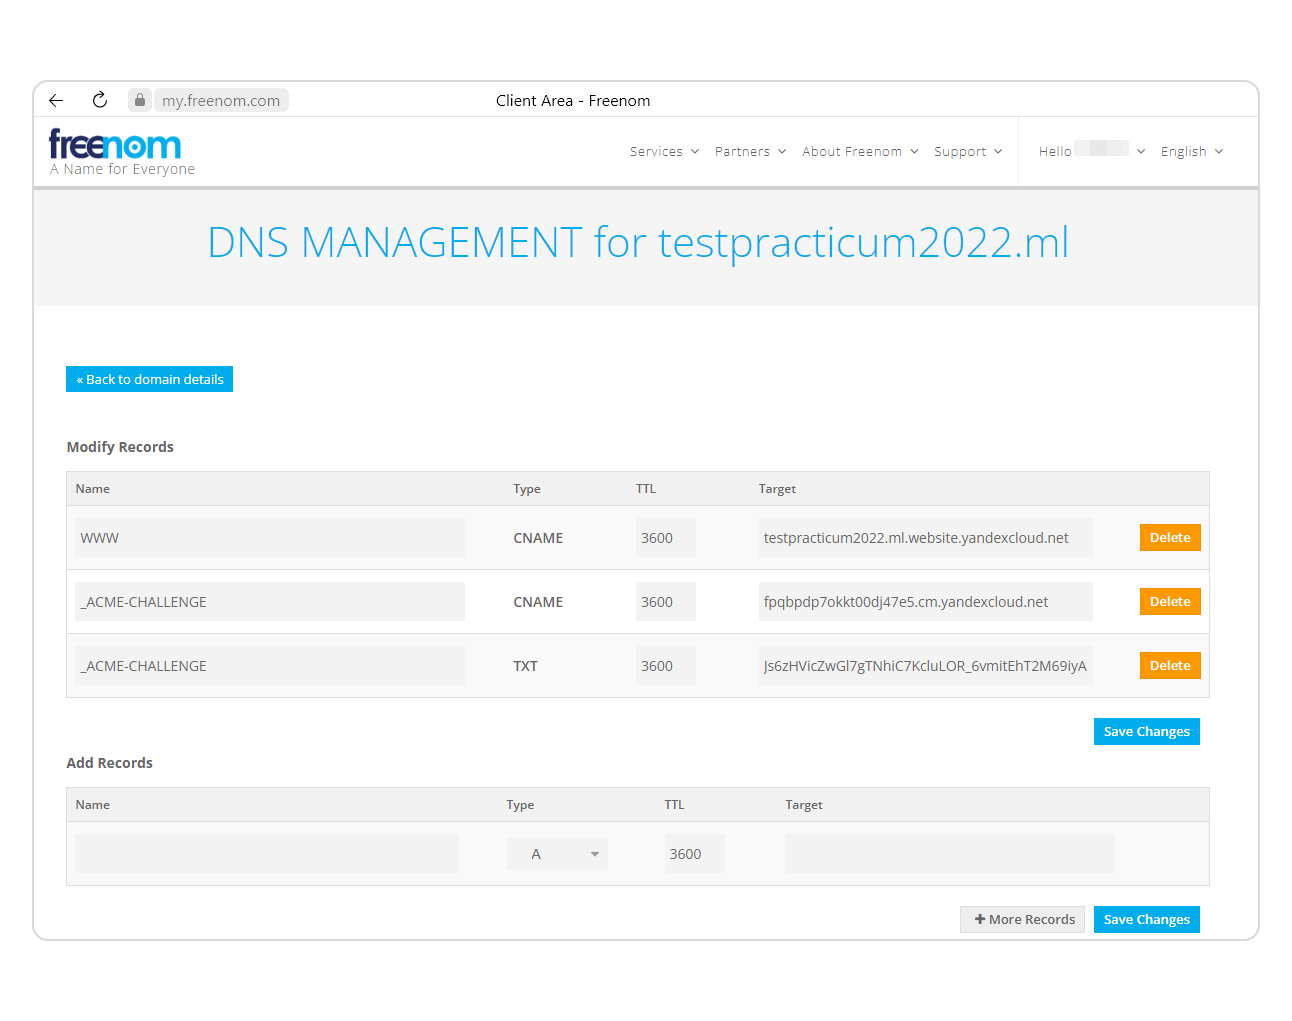Click the TXT type label
The image size is (1292, 1021).
(525, 666)
